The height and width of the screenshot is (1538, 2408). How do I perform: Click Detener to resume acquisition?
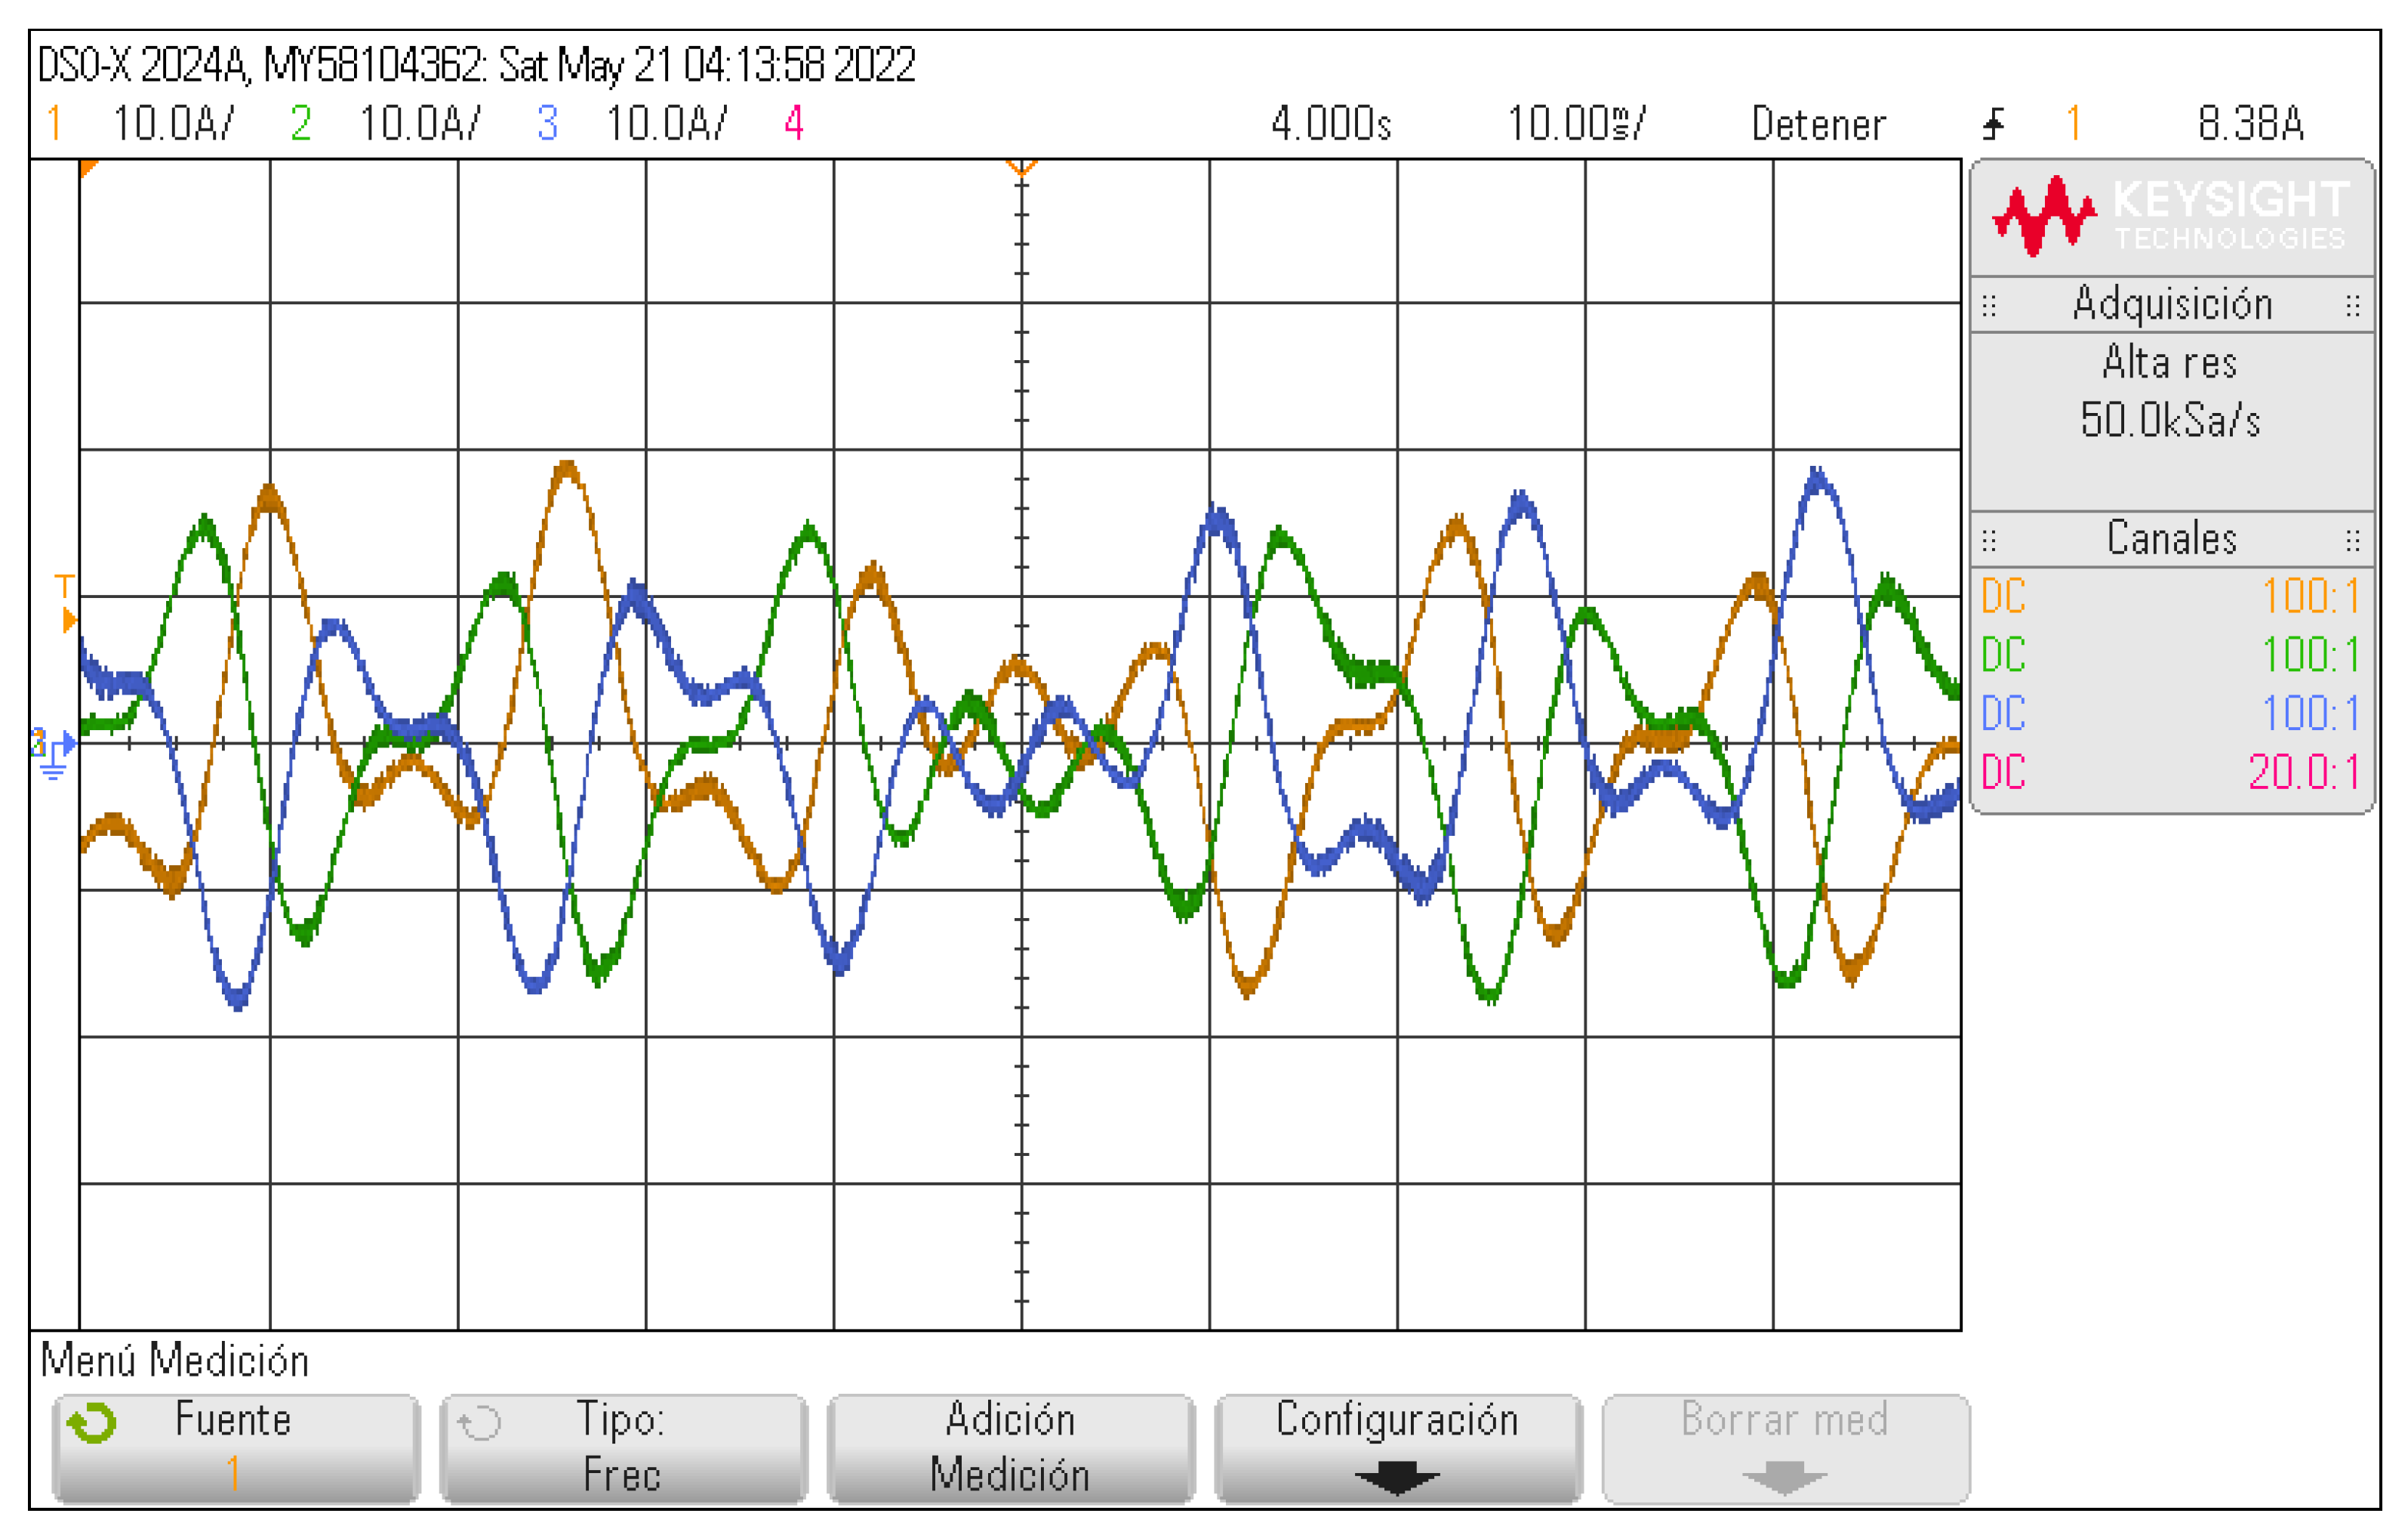1820,124
